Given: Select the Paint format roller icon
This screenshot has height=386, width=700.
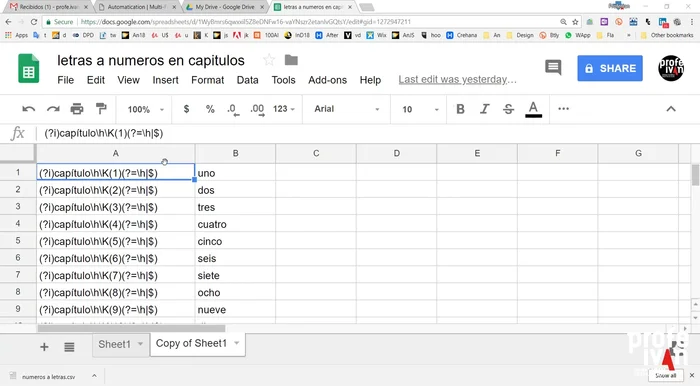Looking at the screenshot, I should pyautogui.click(x=101, y=108).
